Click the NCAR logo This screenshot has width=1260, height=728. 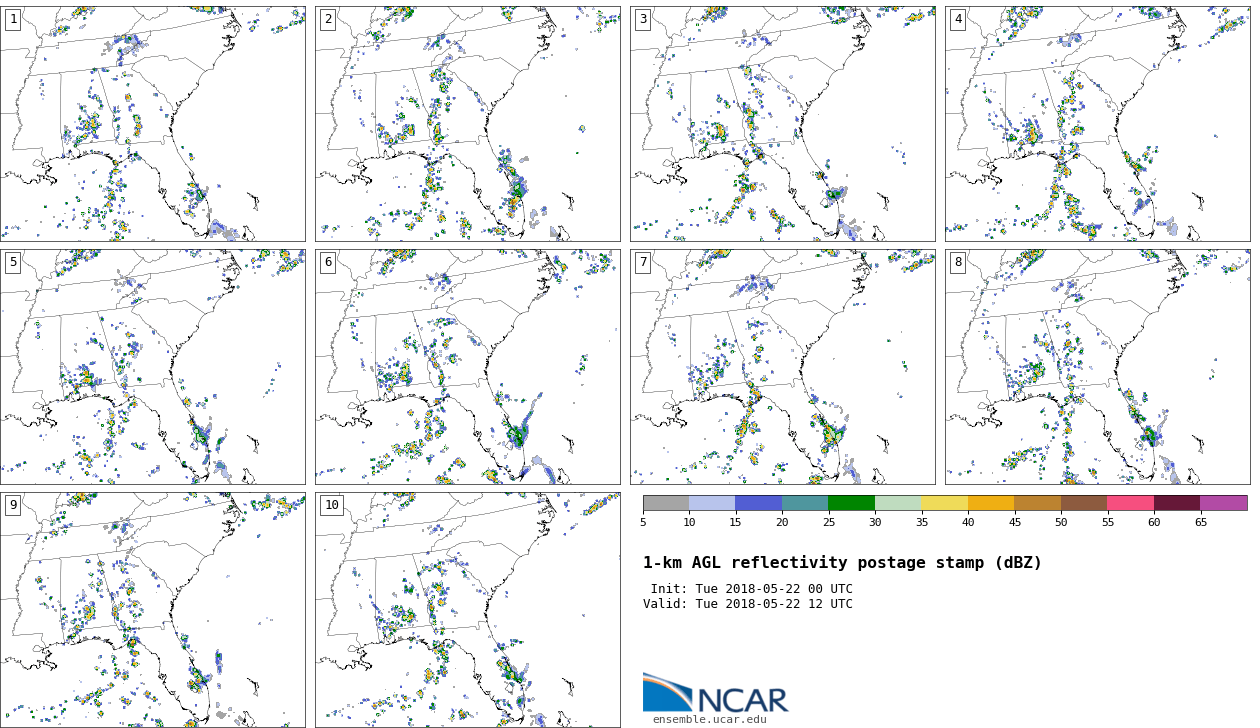(x=715, y=693)
